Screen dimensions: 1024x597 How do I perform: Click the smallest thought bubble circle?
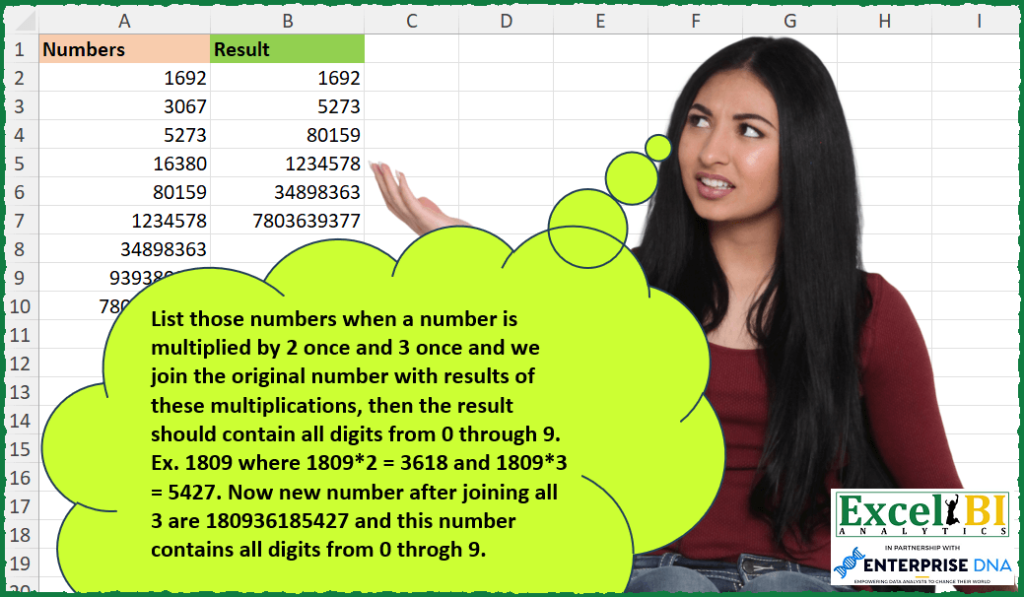(658, 148)
